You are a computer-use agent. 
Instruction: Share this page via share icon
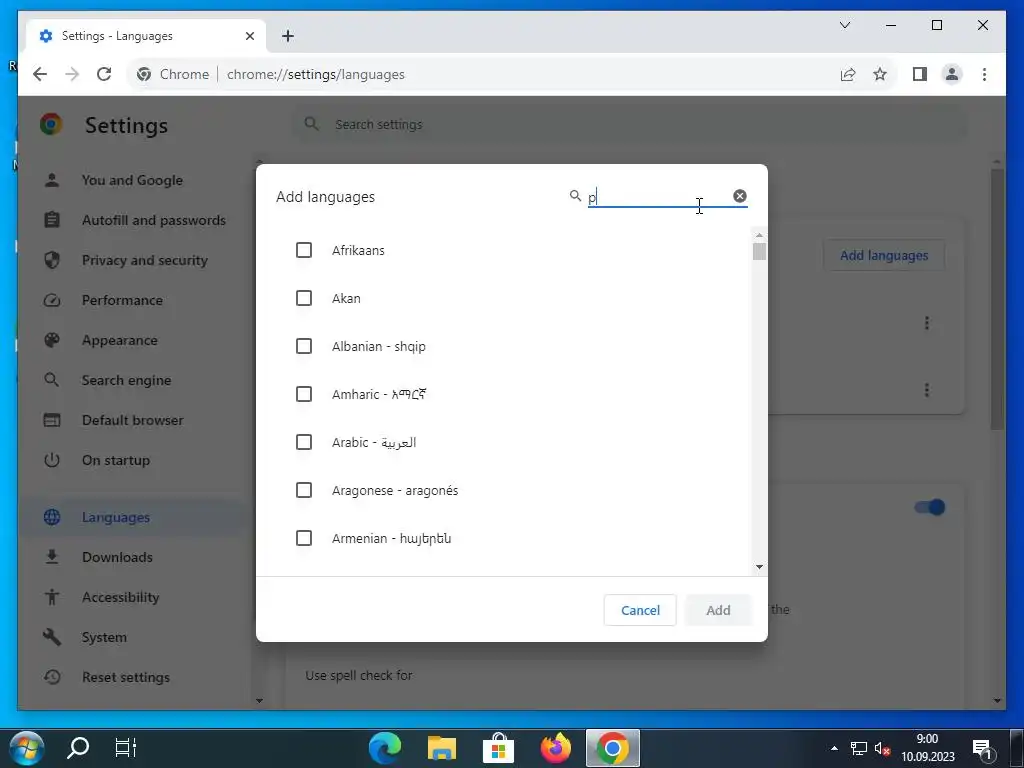[848, 74]
